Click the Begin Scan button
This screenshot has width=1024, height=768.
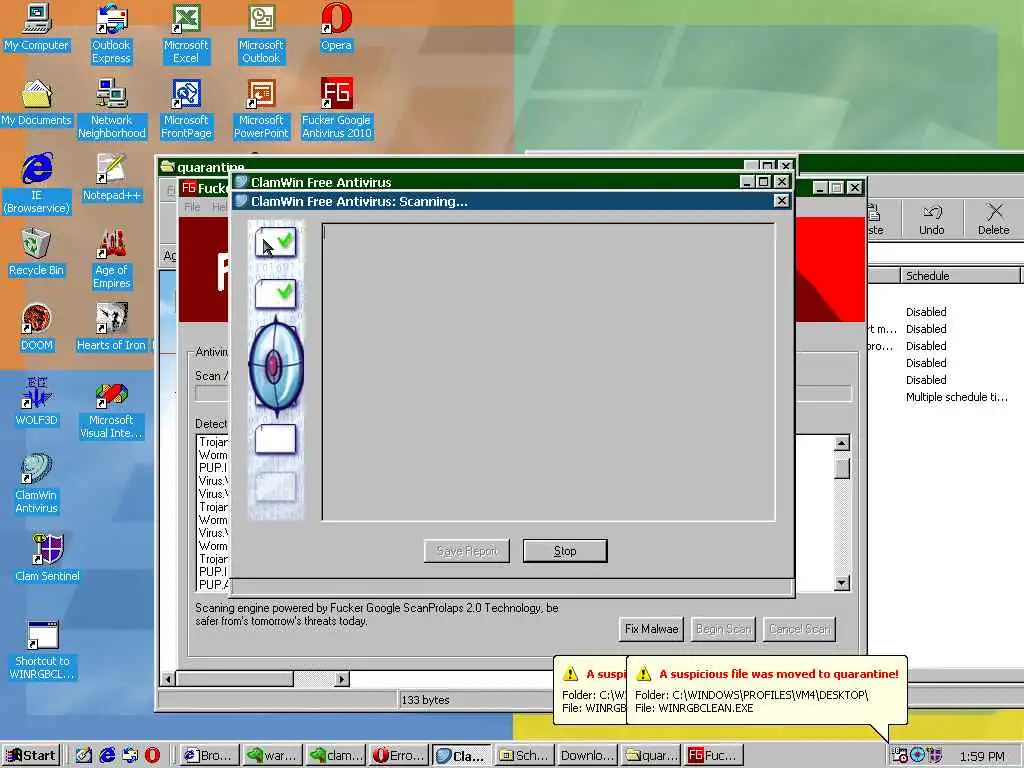tap(723, 629)
